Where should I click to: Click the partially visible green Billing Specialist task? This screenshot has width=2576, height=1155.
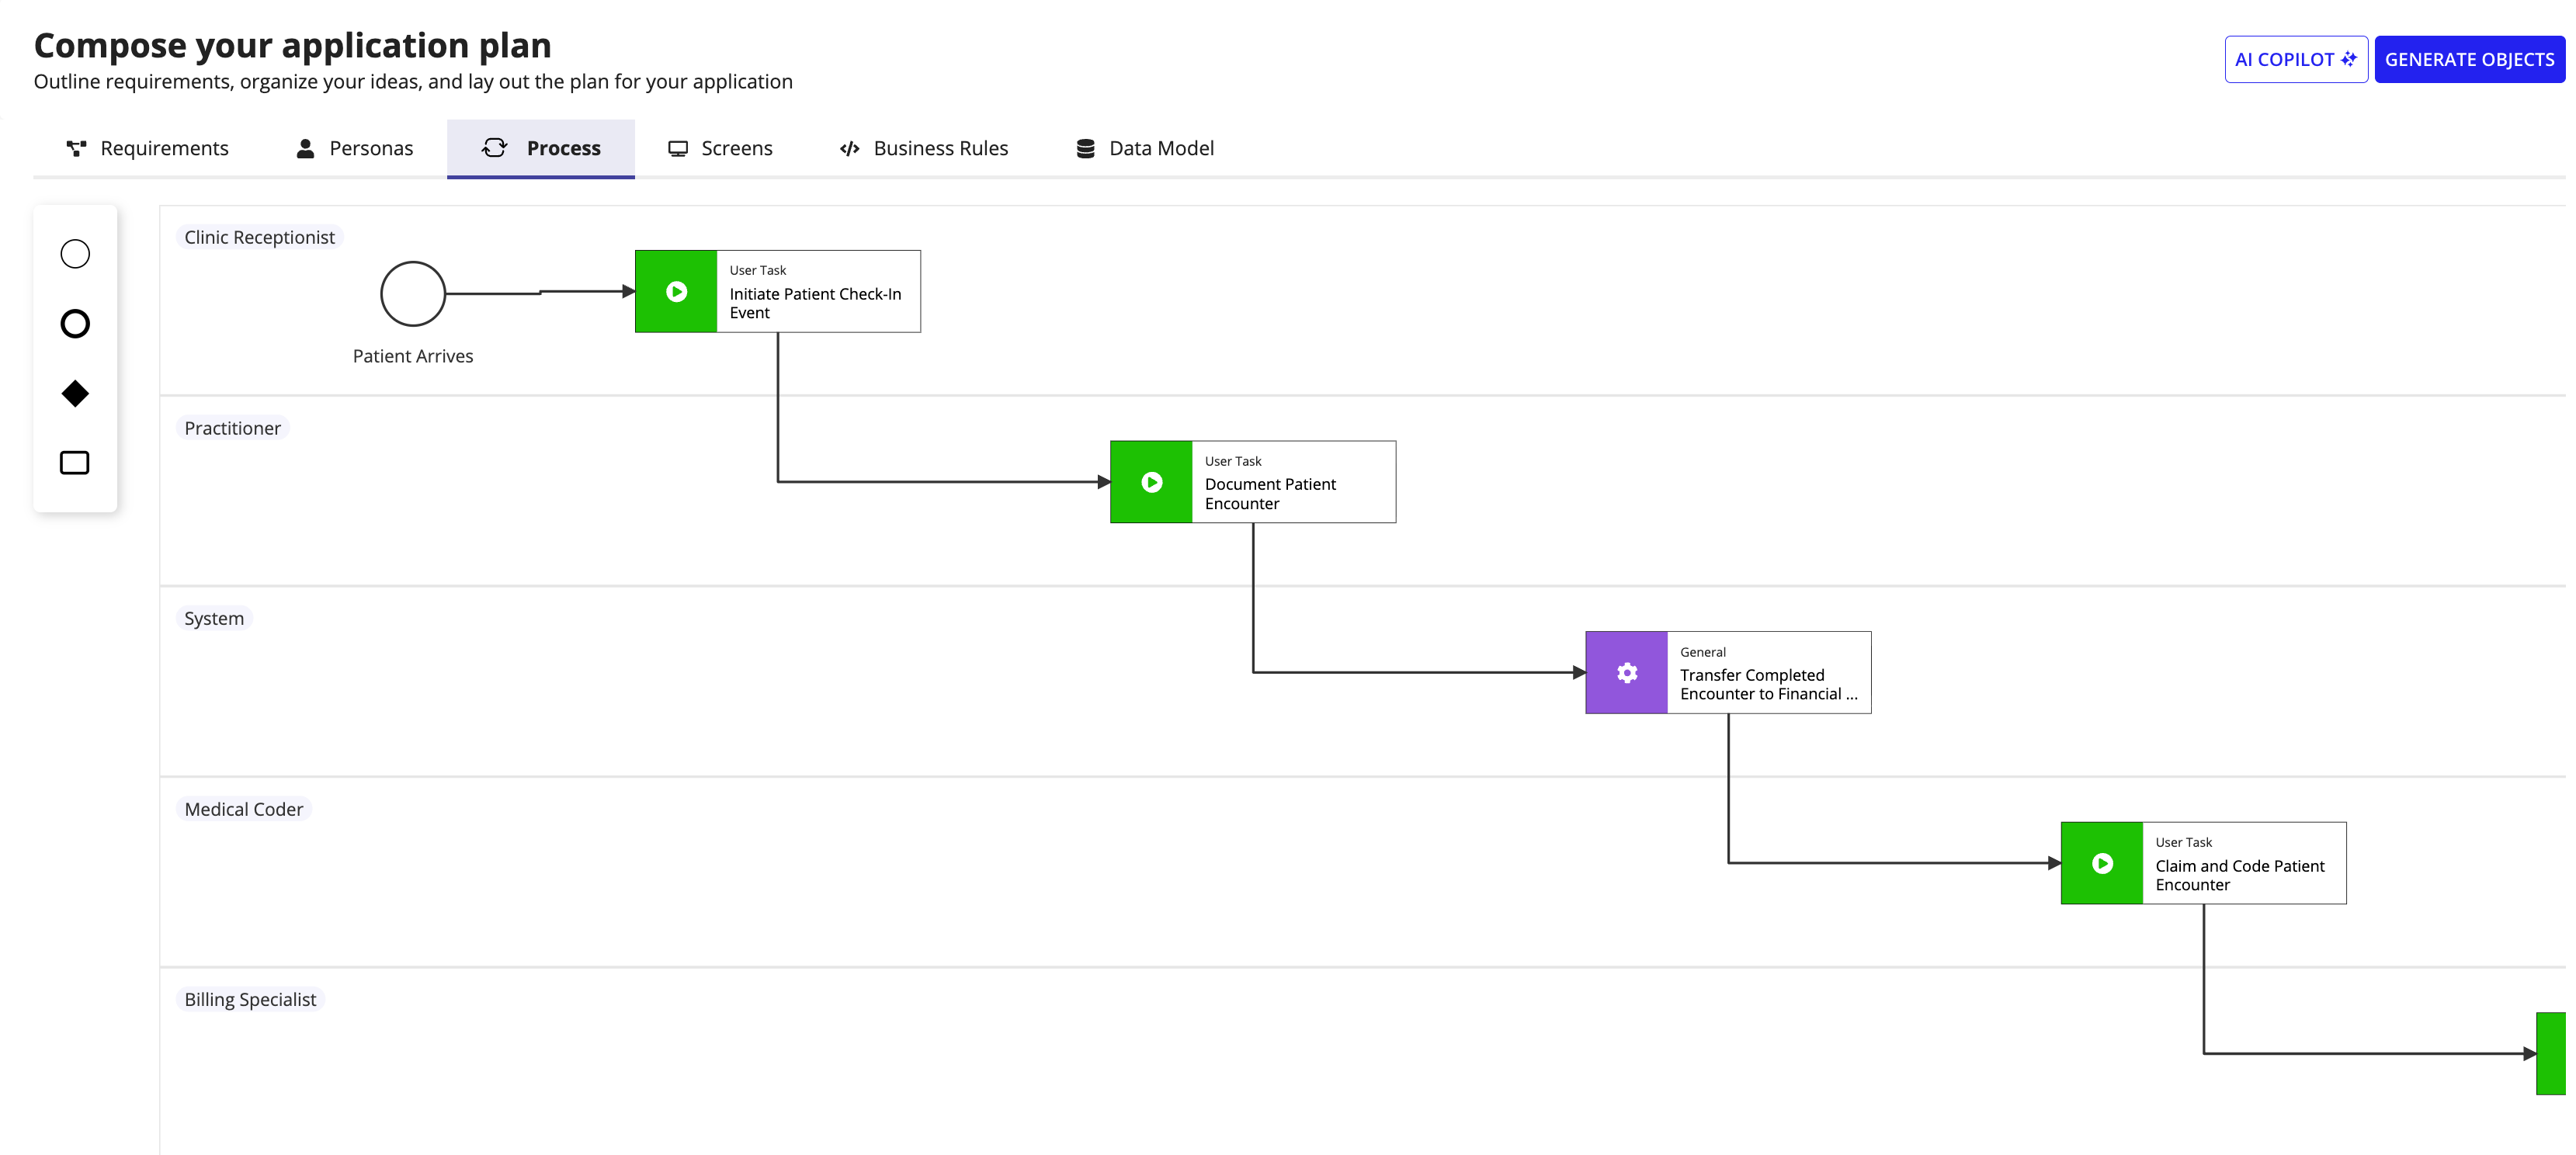2551,1054
